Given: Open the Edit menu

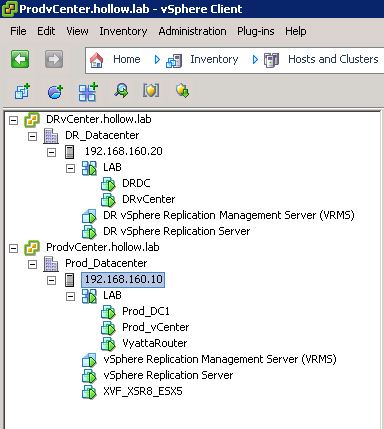Looking at the screenshot, I should pyautogui.click(x=46, y=31).
